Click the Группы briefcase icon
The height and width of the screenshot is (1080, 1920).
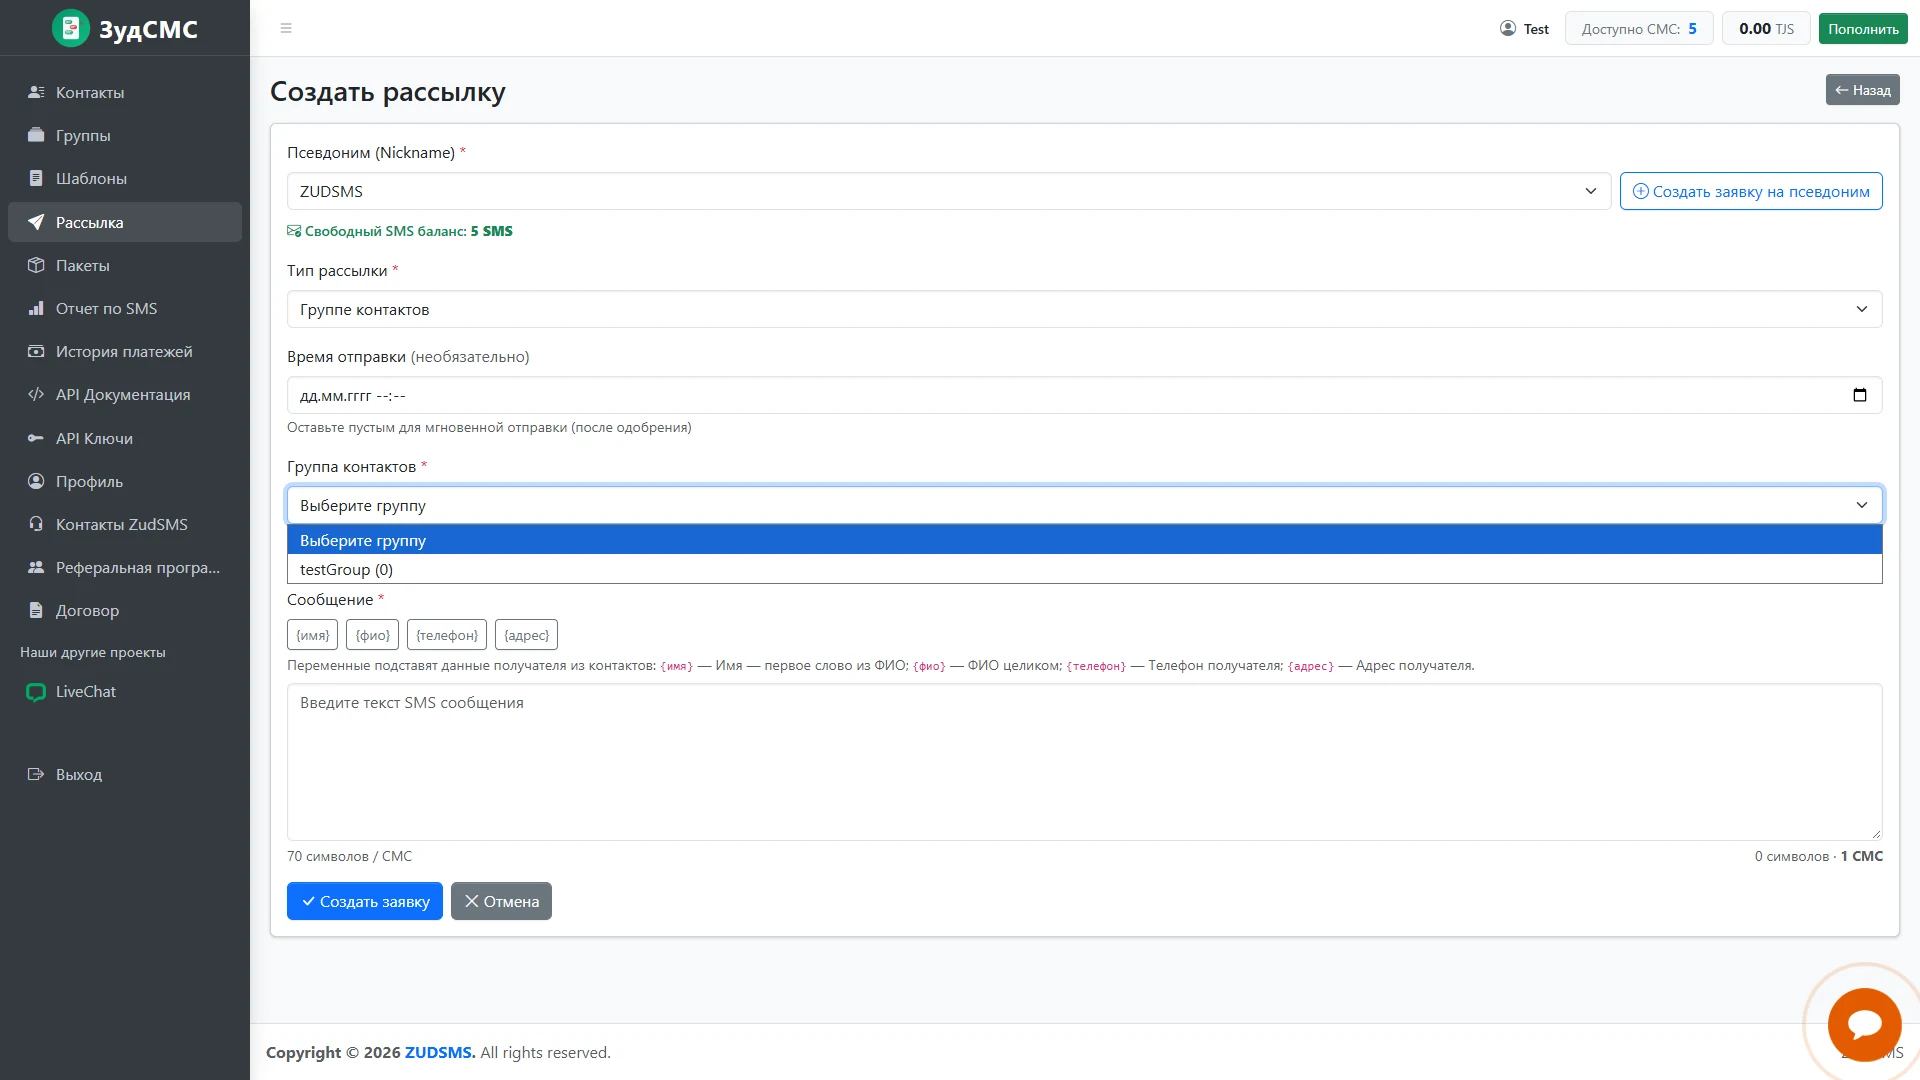click(x=36, y=135)
